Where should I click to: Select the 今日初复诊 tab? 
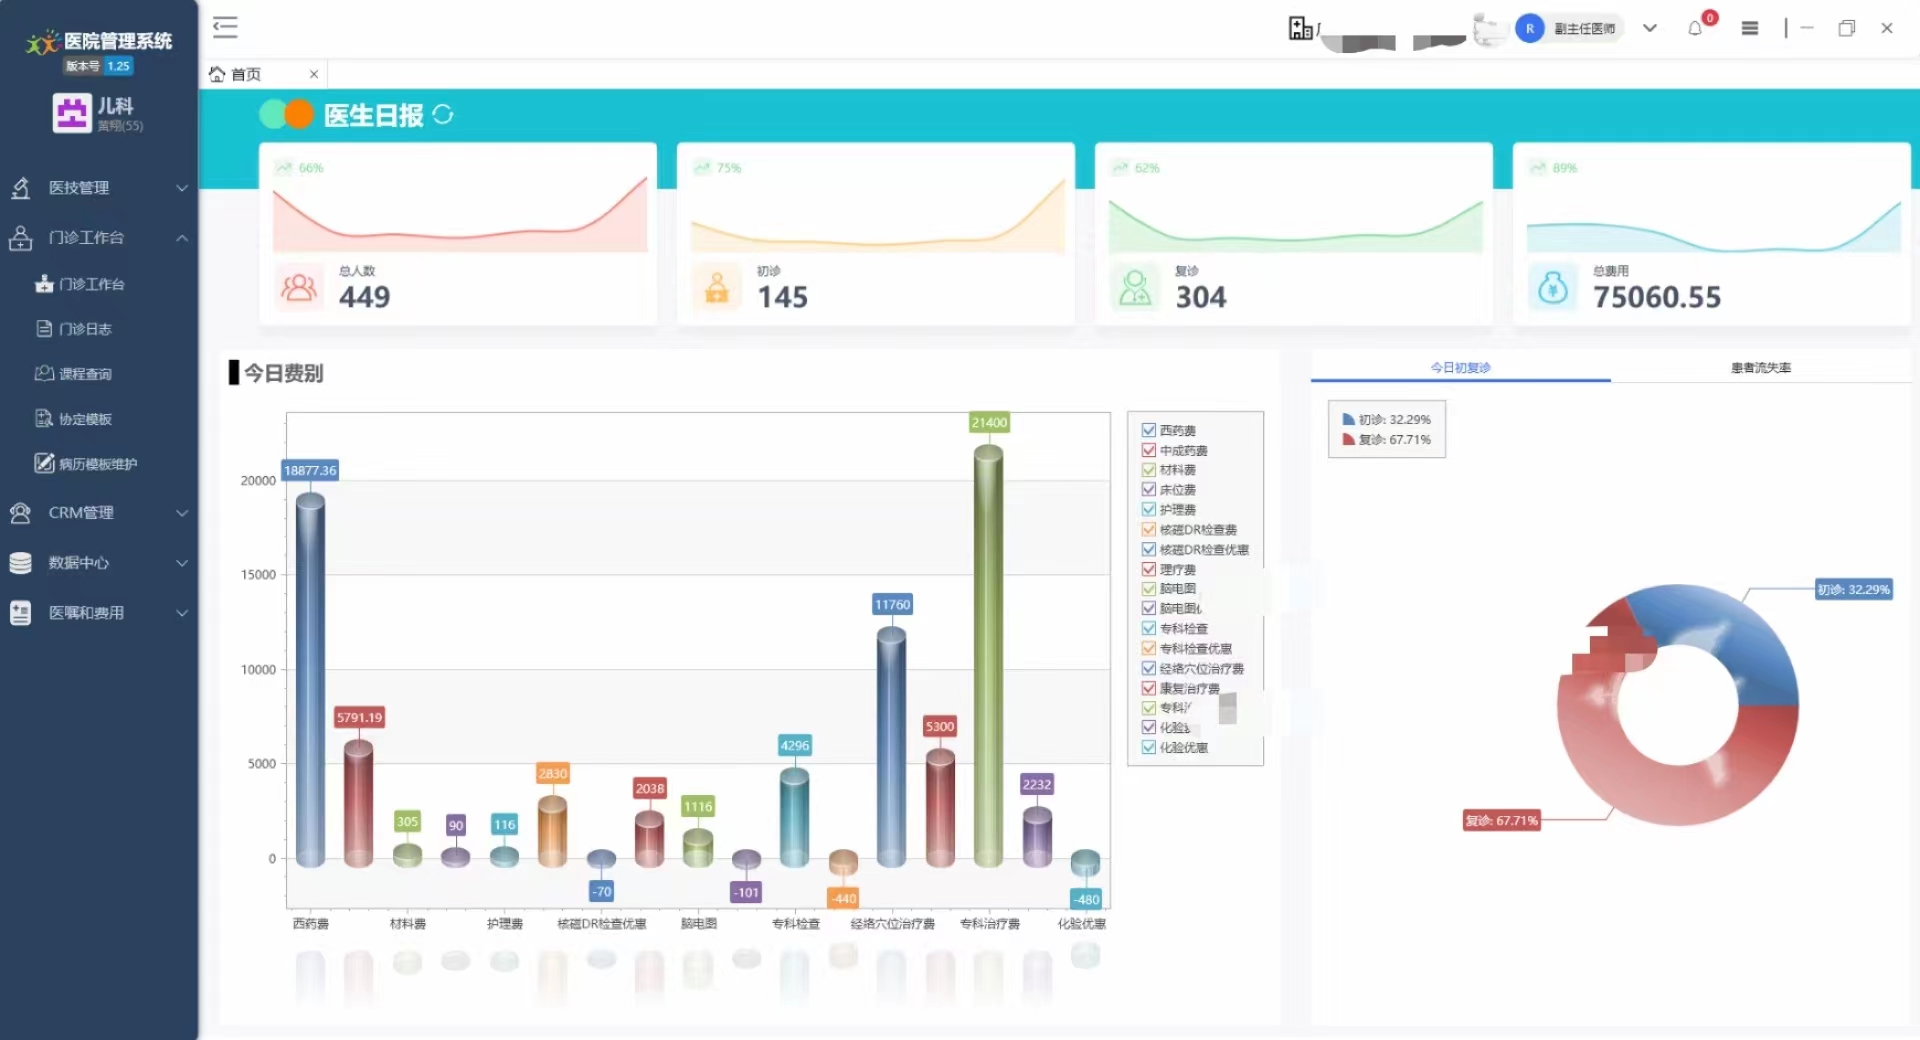click(x=1460, y=368)
